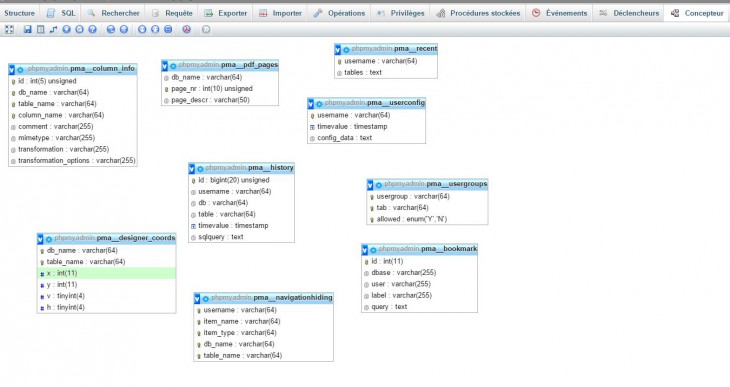The width and height of the screenshot is (730, 387).
Task: Open the Procédures stockées tab
Action: click(x=478, y=13)
